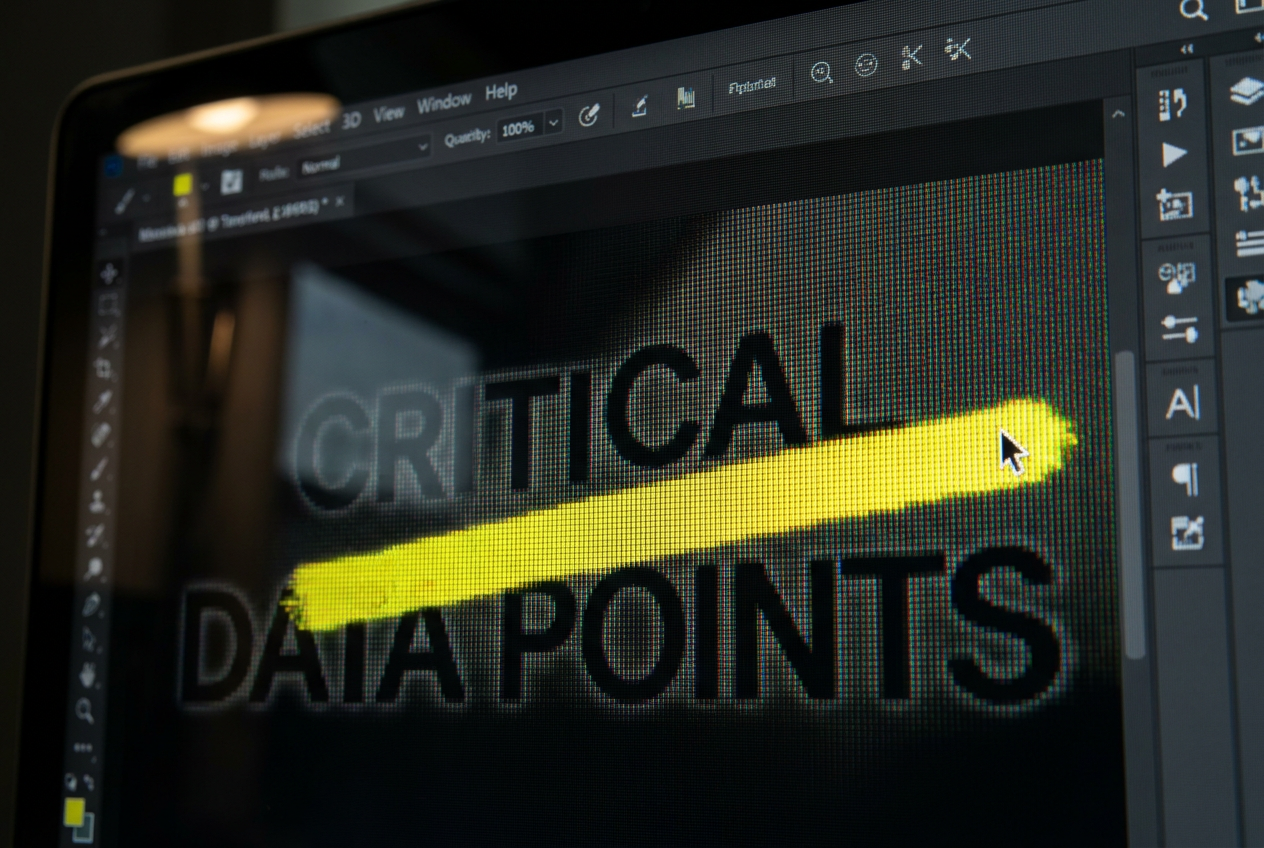Select the Eyedropper tool
Viewport: 1264px width, 848px height.
[102, 402]
